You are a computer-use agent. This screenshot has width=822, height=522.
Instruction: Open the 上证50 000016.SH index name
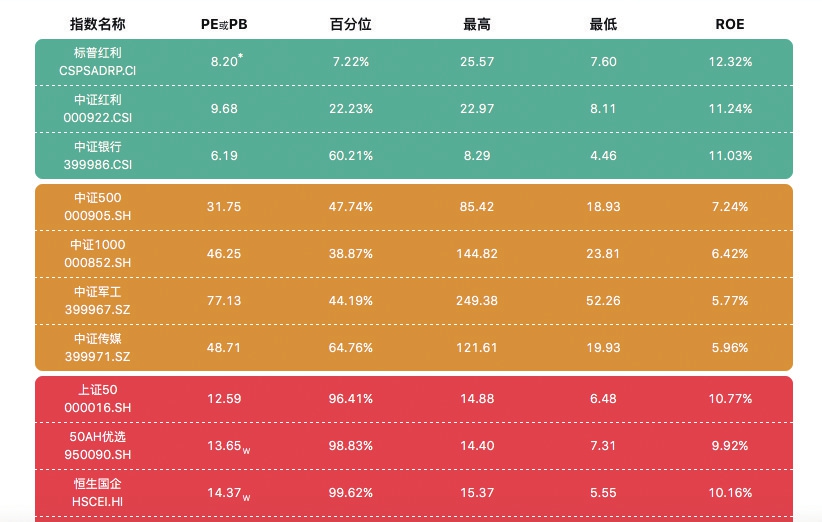(x=98, y=398)
